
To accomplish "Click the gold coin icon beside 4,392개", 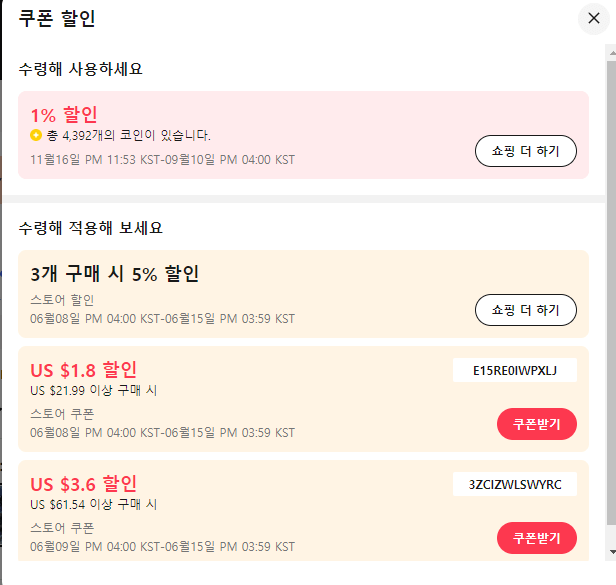I will [x=36, y=135].
